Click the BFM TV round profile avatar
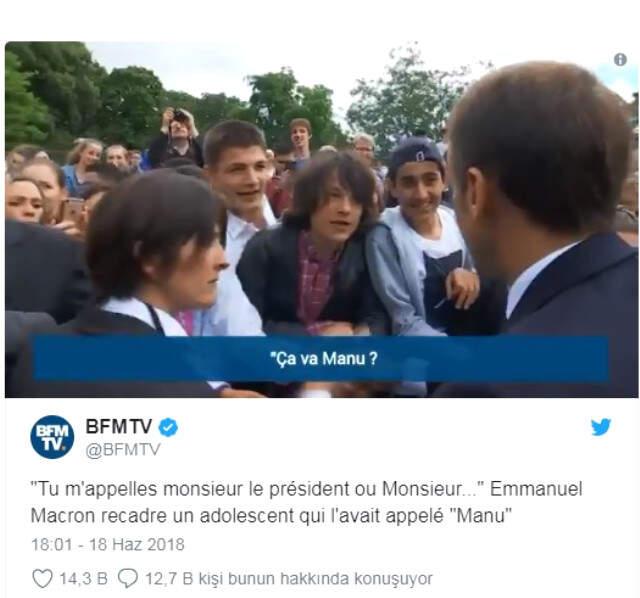Image resolution: width=640 pixels, height=598 pixels. coord(52,437)
